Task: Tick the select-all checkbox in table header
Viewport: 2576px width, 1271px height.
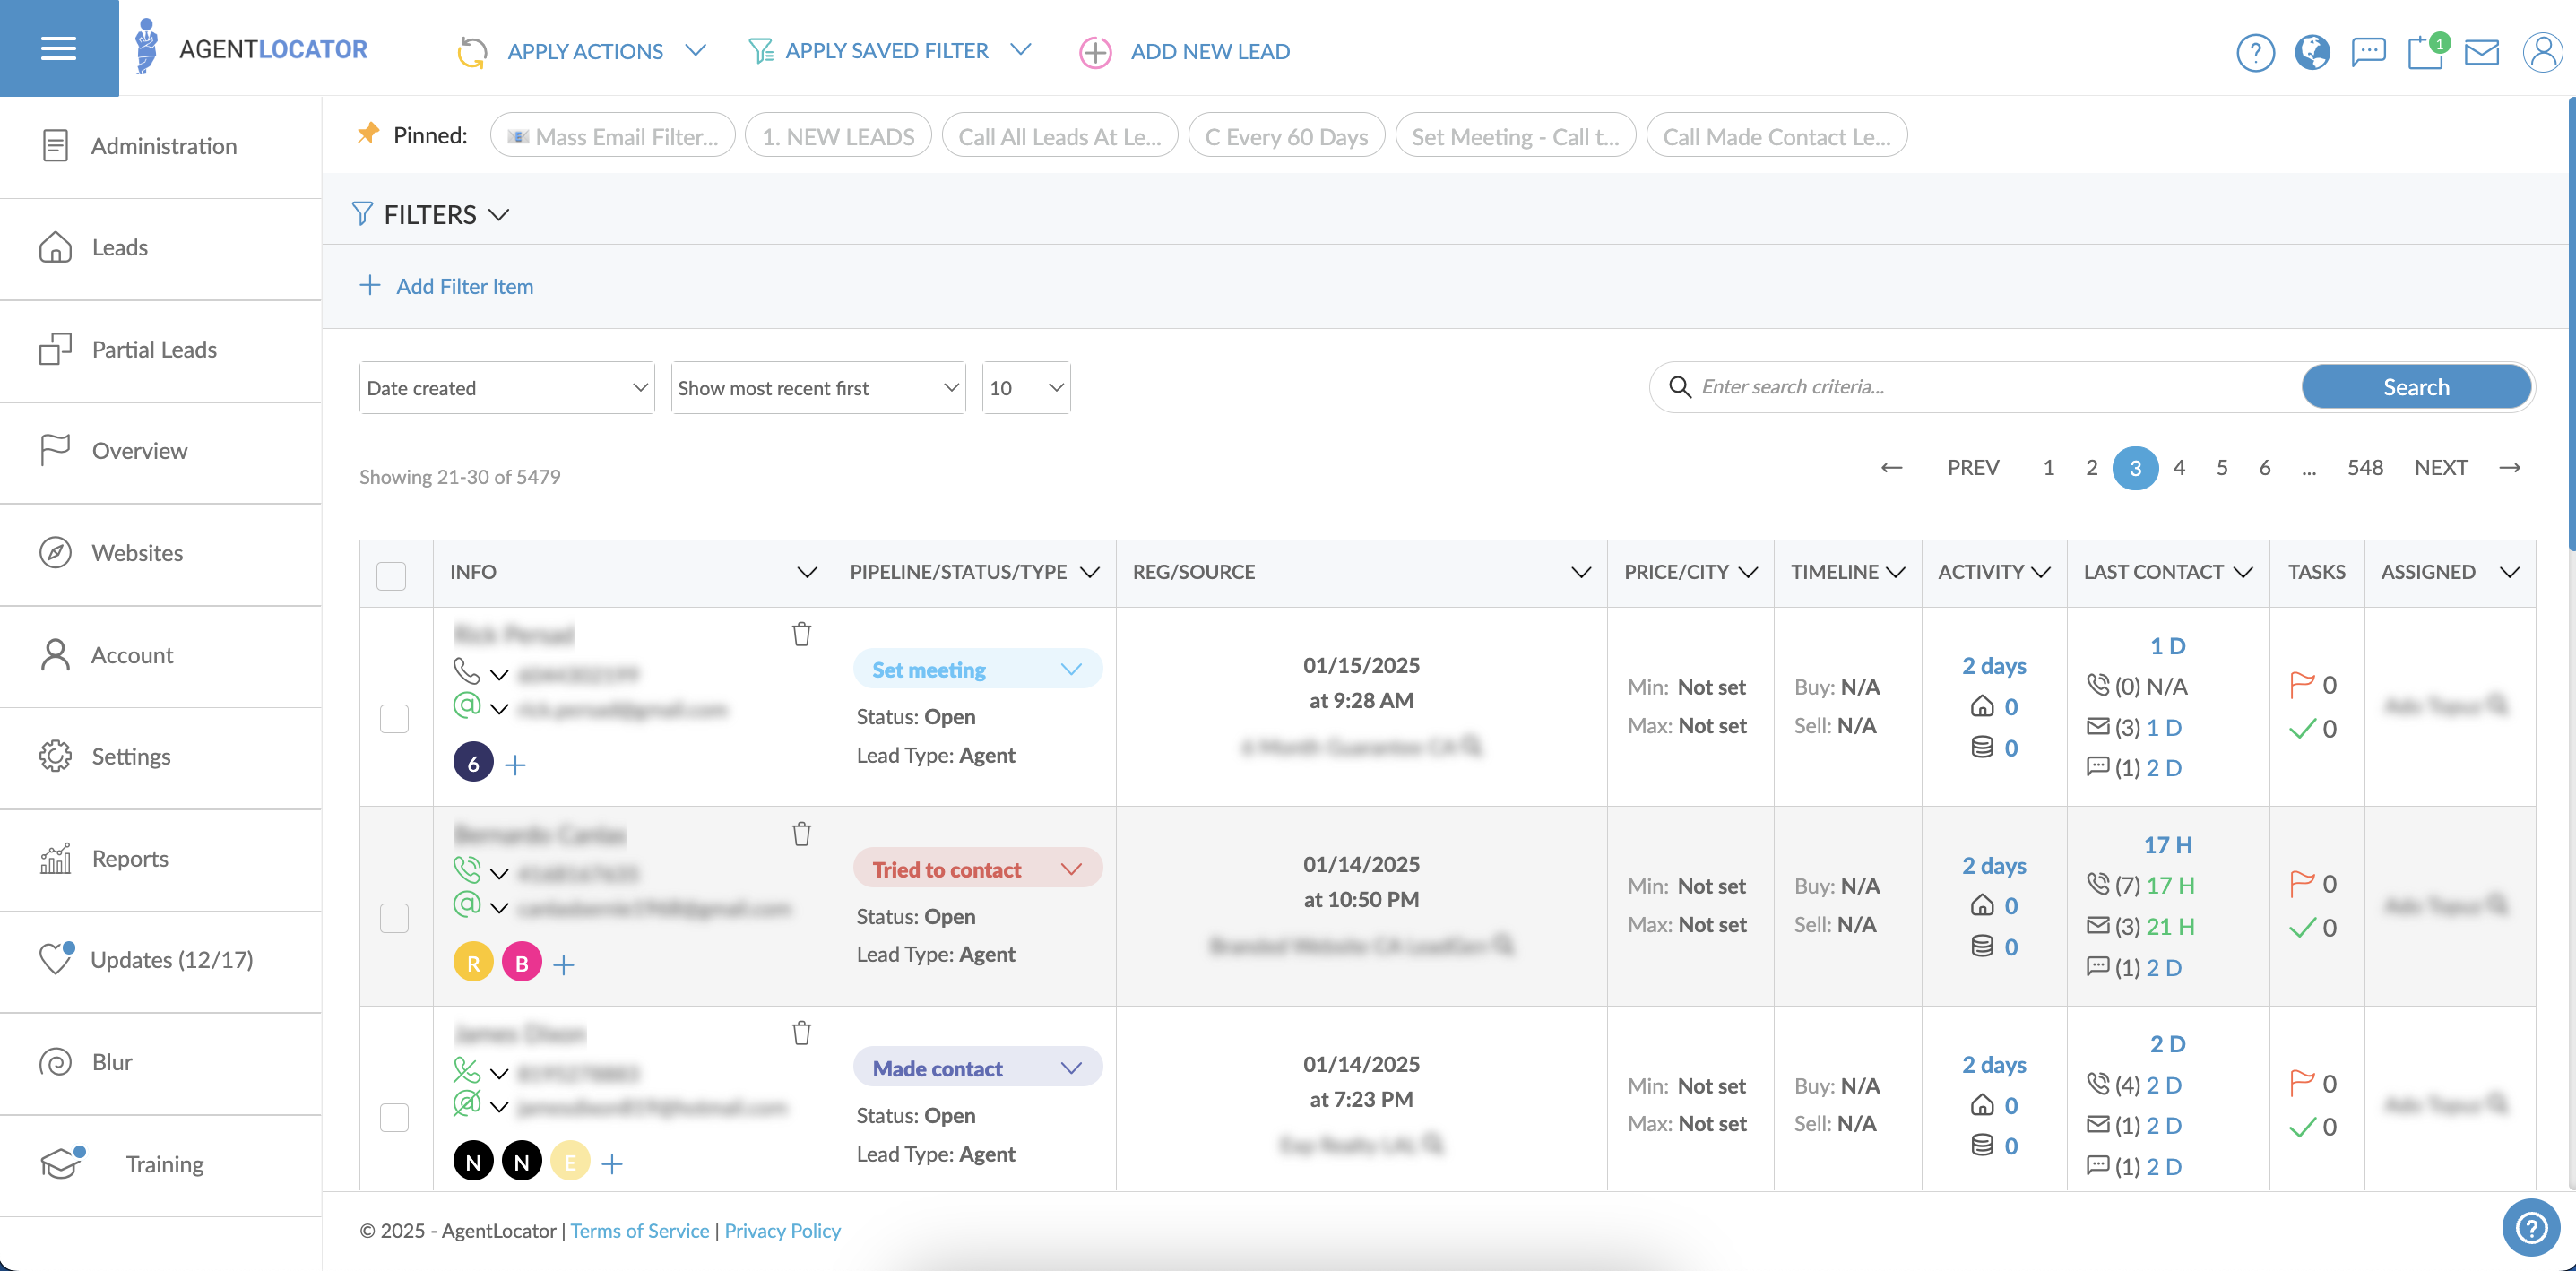Action: click(391, 575)
